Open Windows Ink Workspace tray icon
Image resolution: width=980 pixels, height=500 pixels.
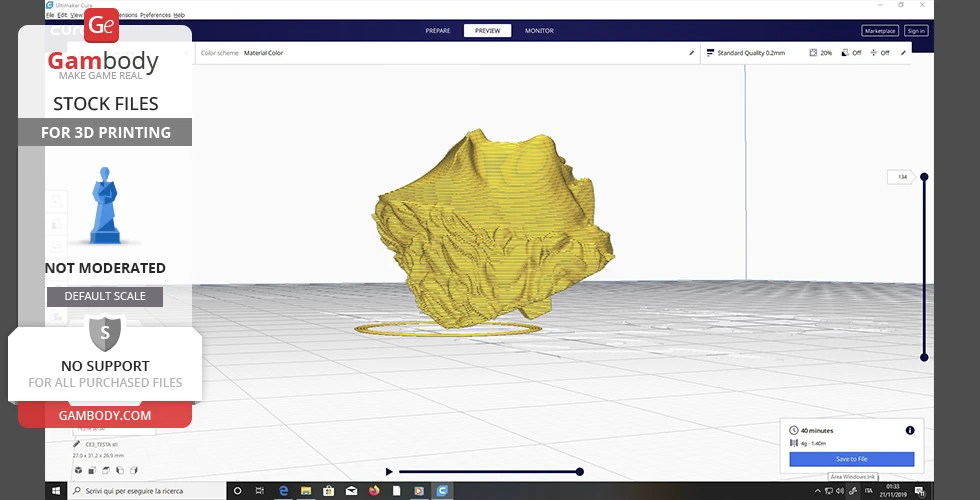[852, 491]
